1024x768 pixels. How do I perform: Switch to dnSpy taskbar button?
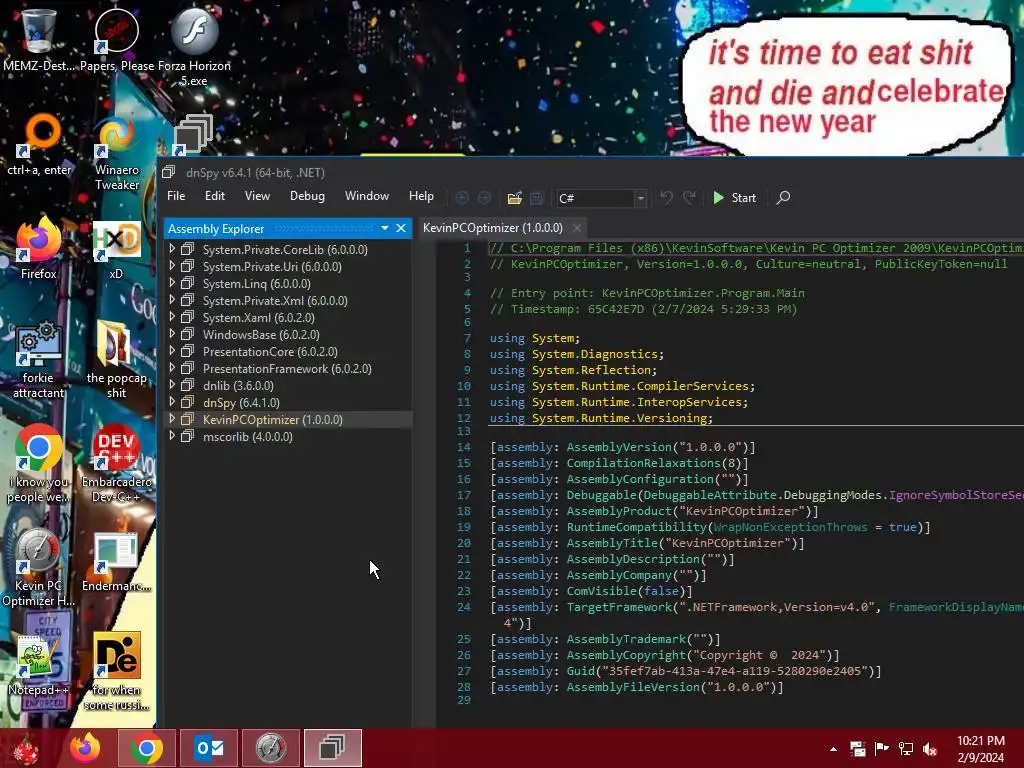point(332,748)
